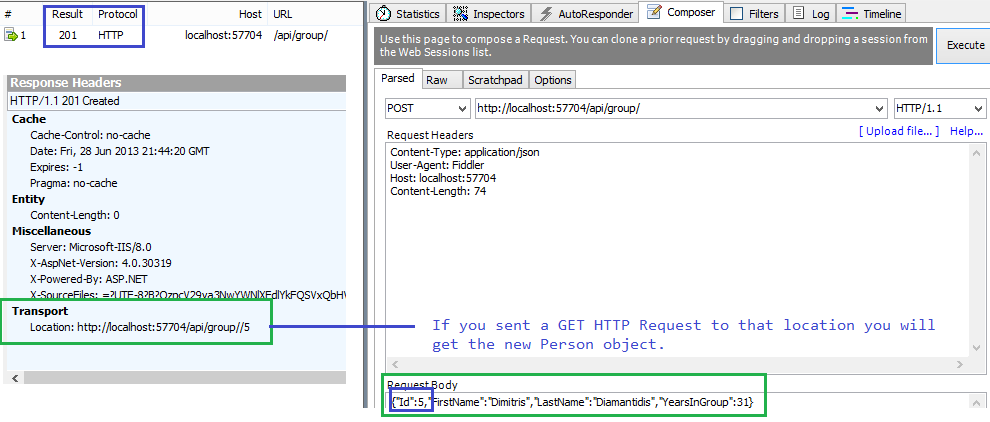Click the Composer pencil icon
Image resolution: width=990 pixels, height=422 pixels.
[654, 13]
